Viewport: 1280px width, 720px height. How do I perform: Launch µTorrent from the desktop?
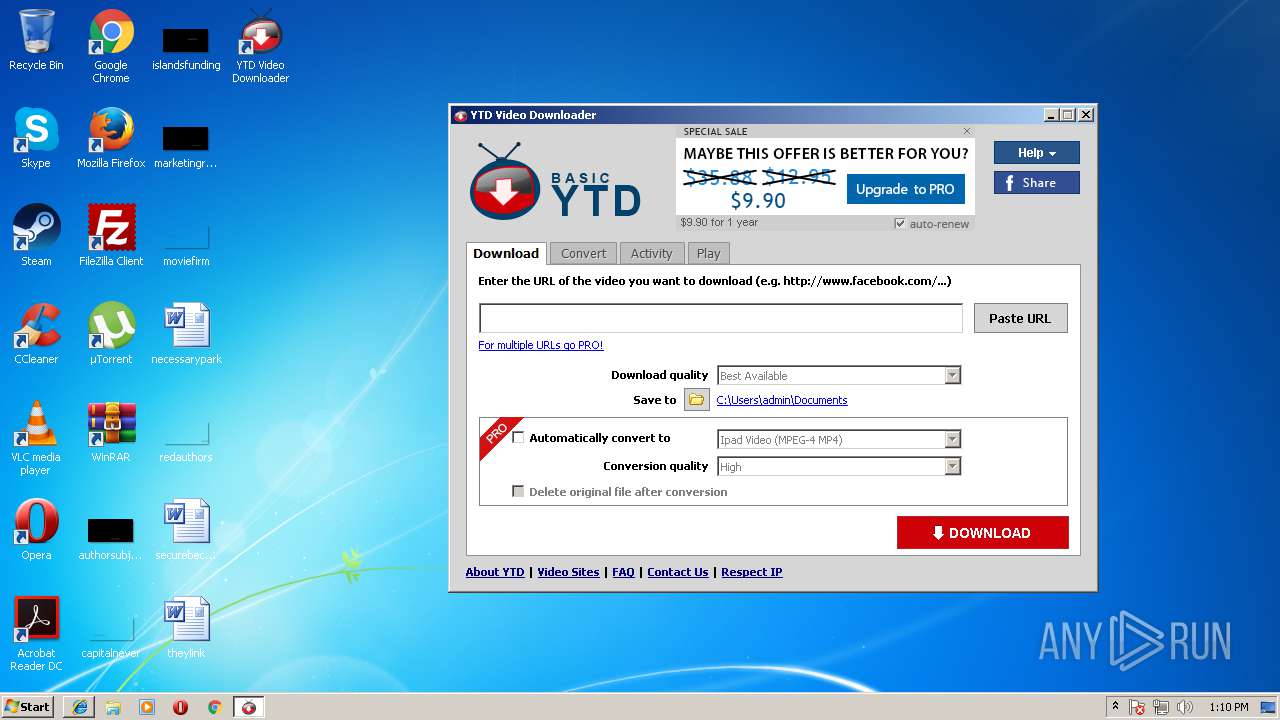[x=111, y=334]
